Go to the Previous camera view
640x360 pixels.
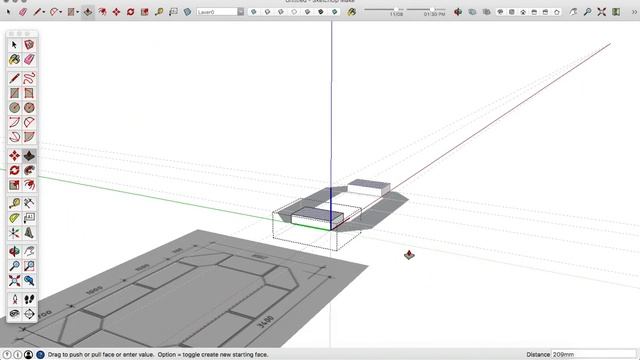[29, 281]
